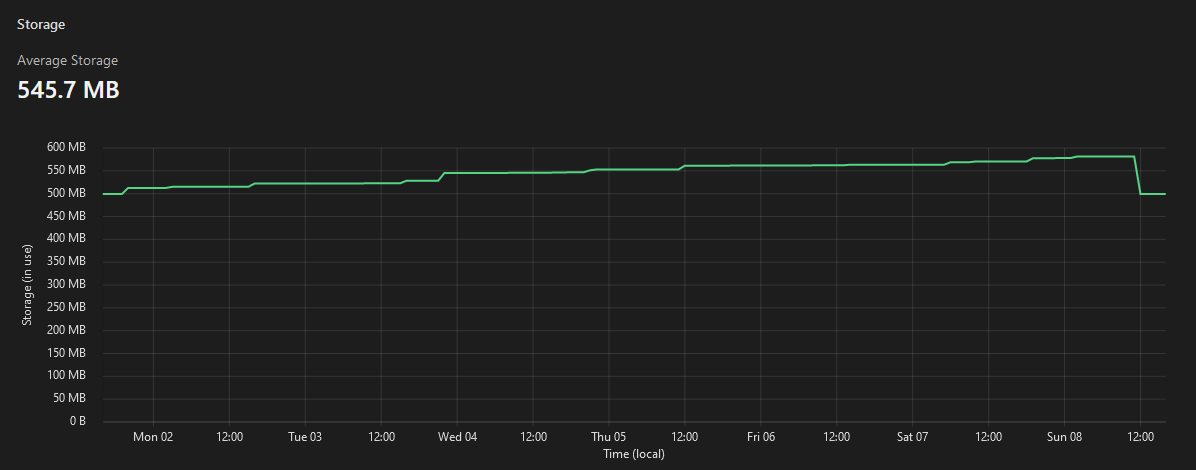Select the Thu 05 time axis tick

tap(608, 438)
